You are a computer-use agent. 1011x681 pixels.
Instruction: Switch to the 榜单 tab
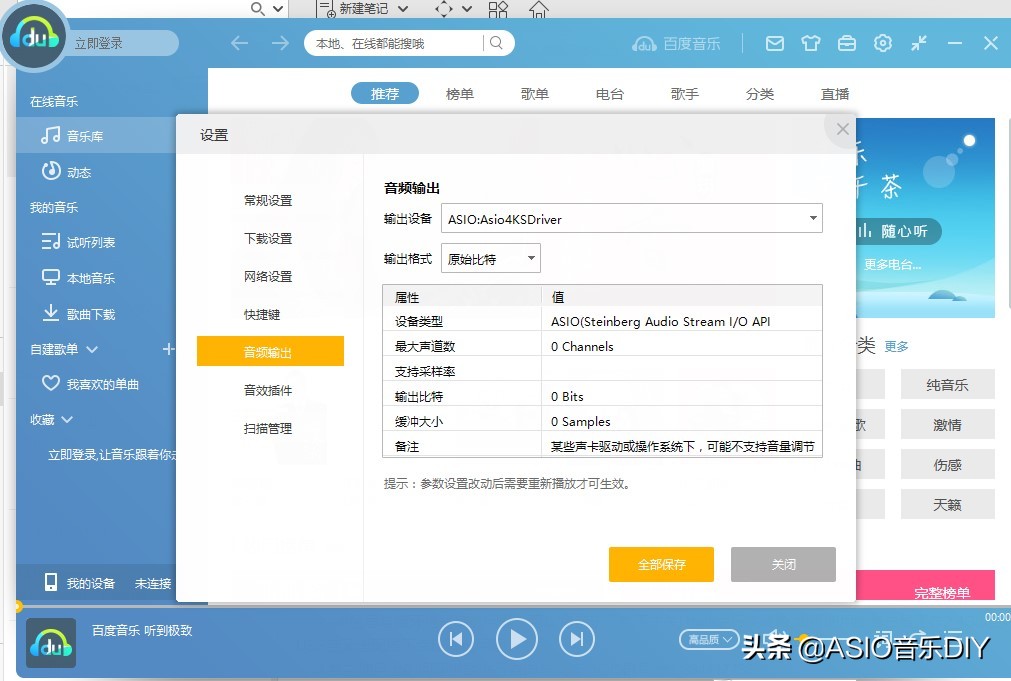click(459, 93)
